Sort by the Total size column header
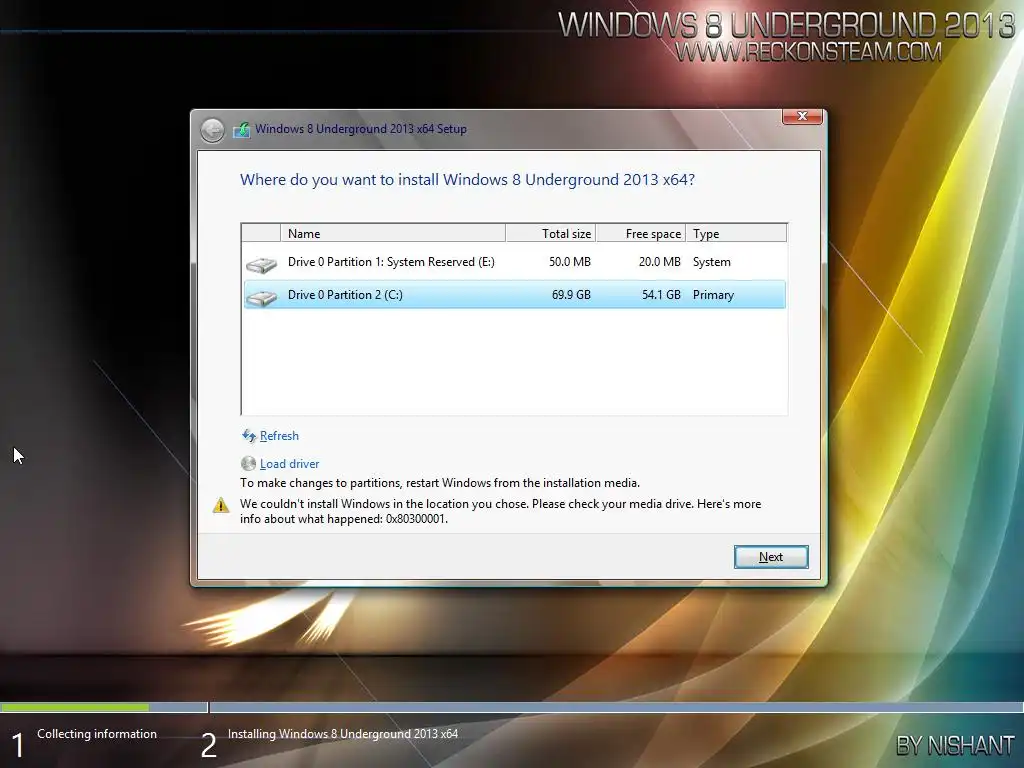The height and width of the screenshot is (768, 1024). pos(551,233)
